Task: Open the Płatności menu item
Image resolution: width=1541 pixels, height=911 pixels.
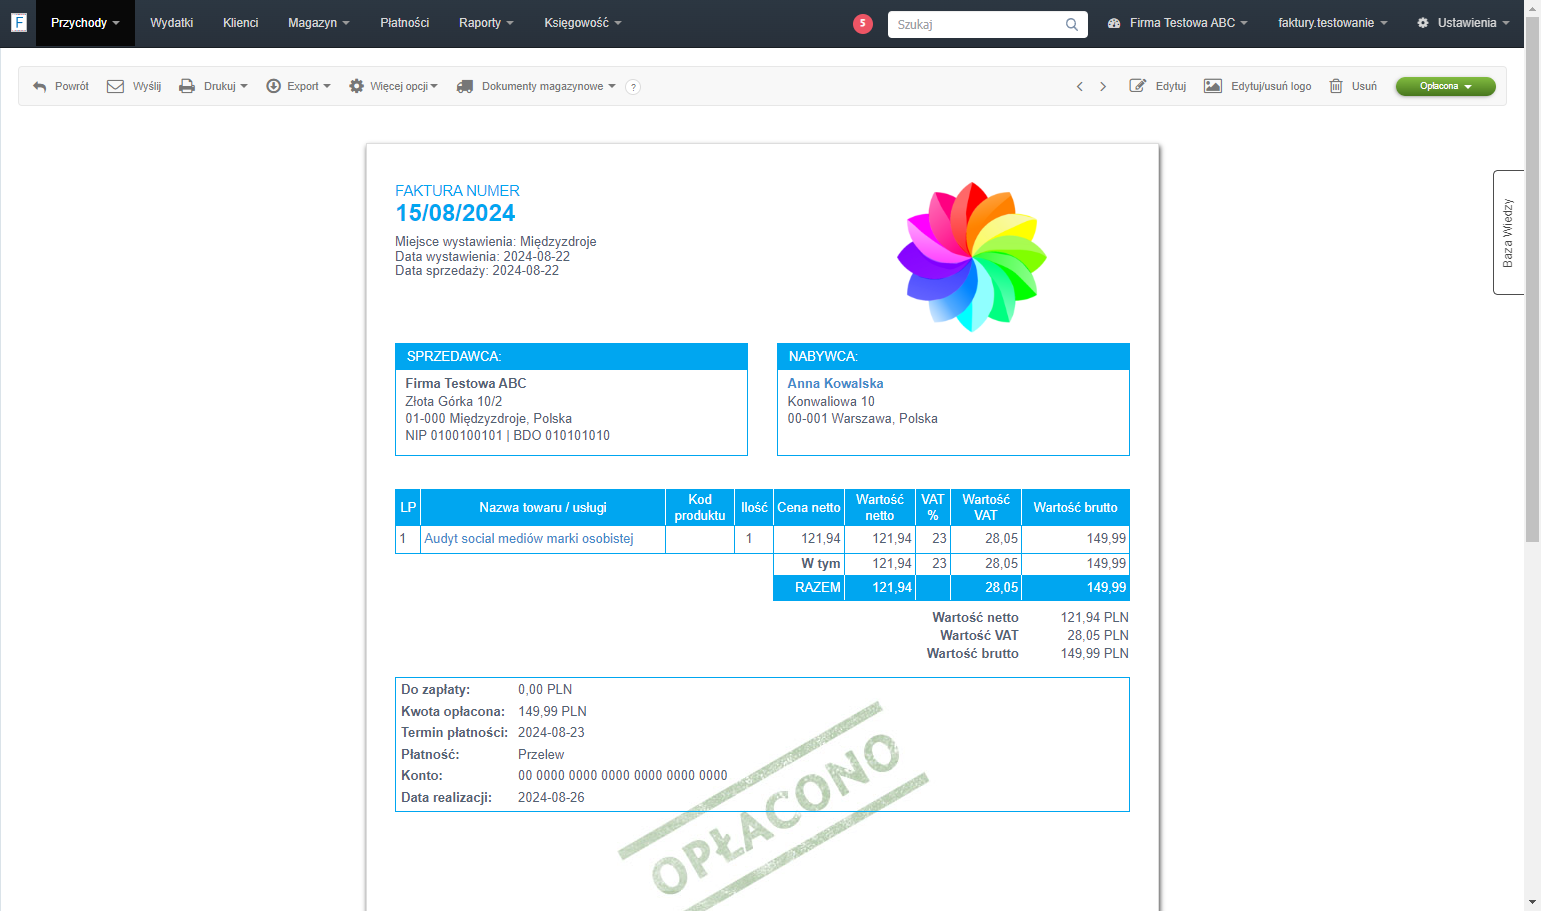Action: click(x=405, y=23)
